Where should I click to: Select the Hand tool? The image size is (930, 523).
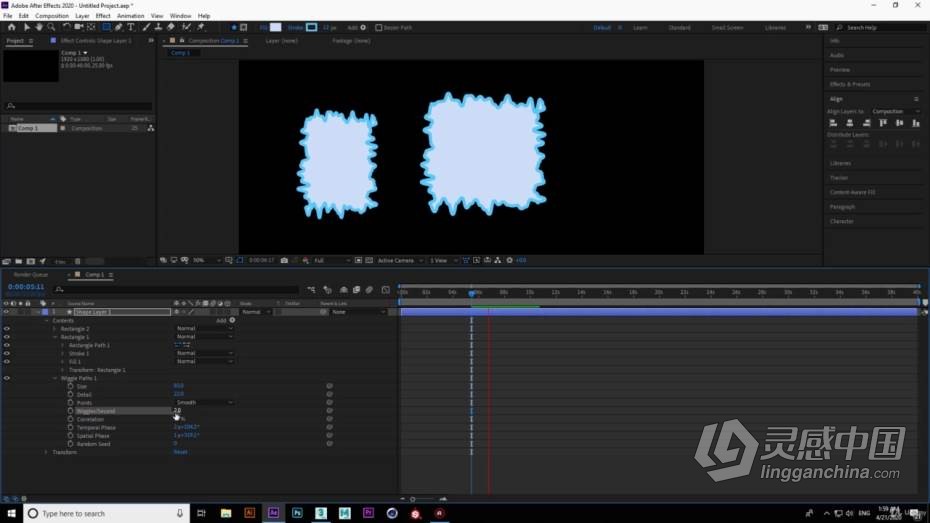click(x=39, y=27)
